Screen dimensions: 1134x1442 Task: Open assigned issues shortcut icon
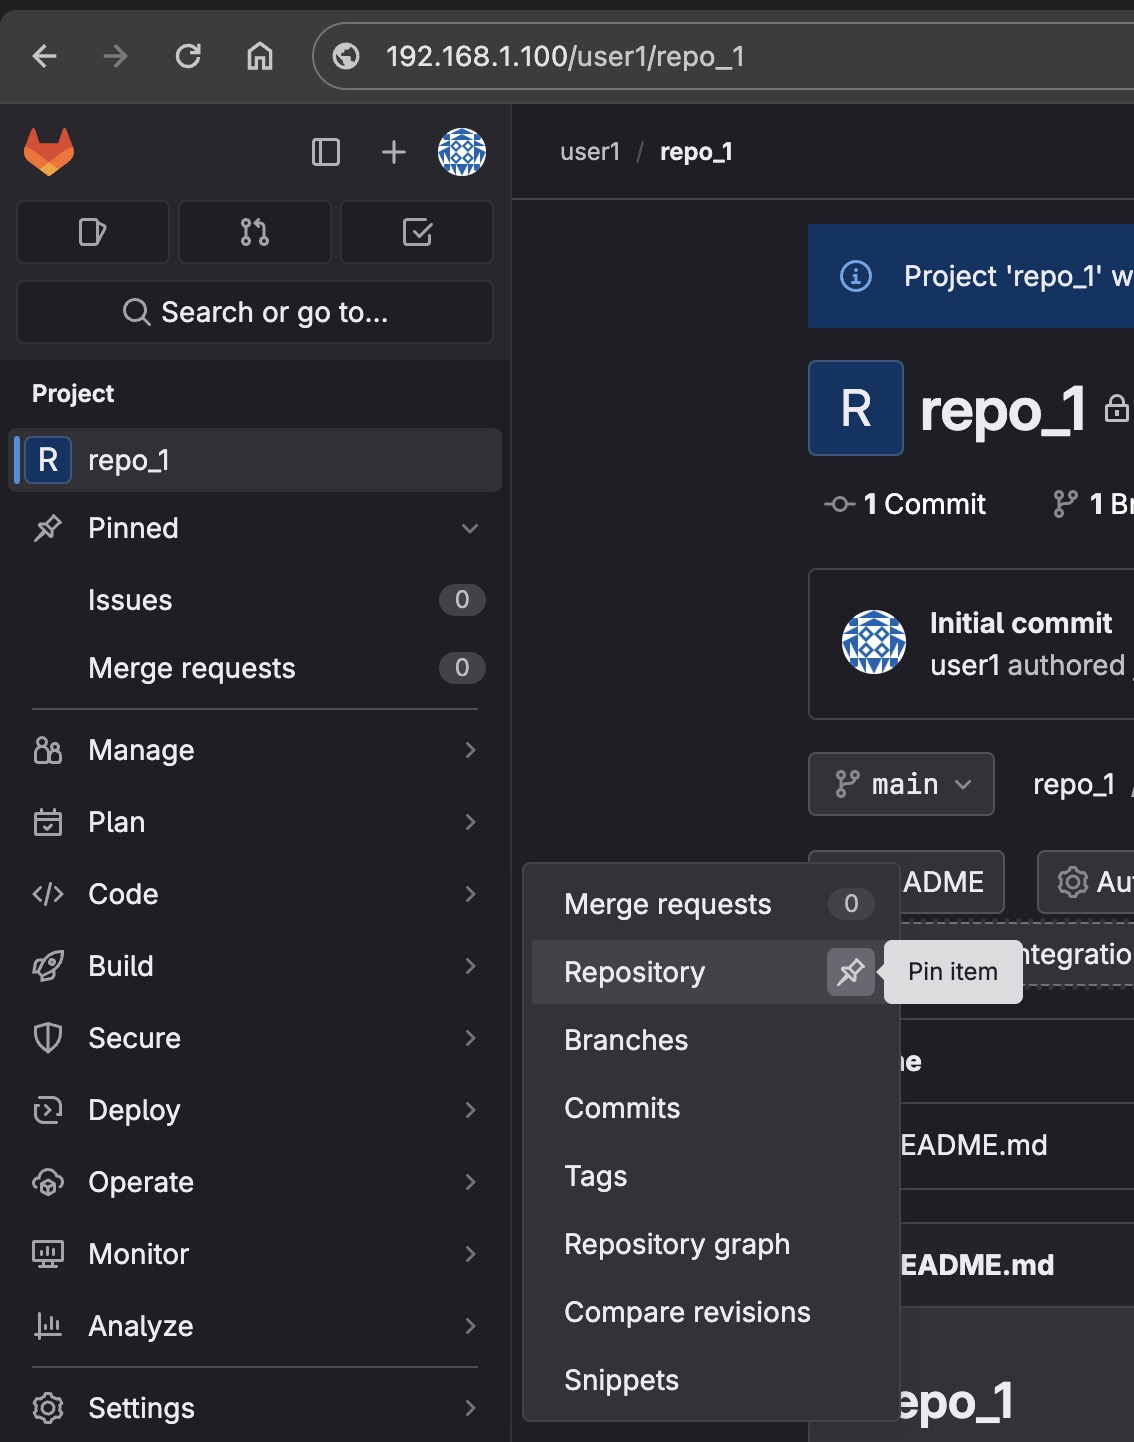tap(93, 232)
